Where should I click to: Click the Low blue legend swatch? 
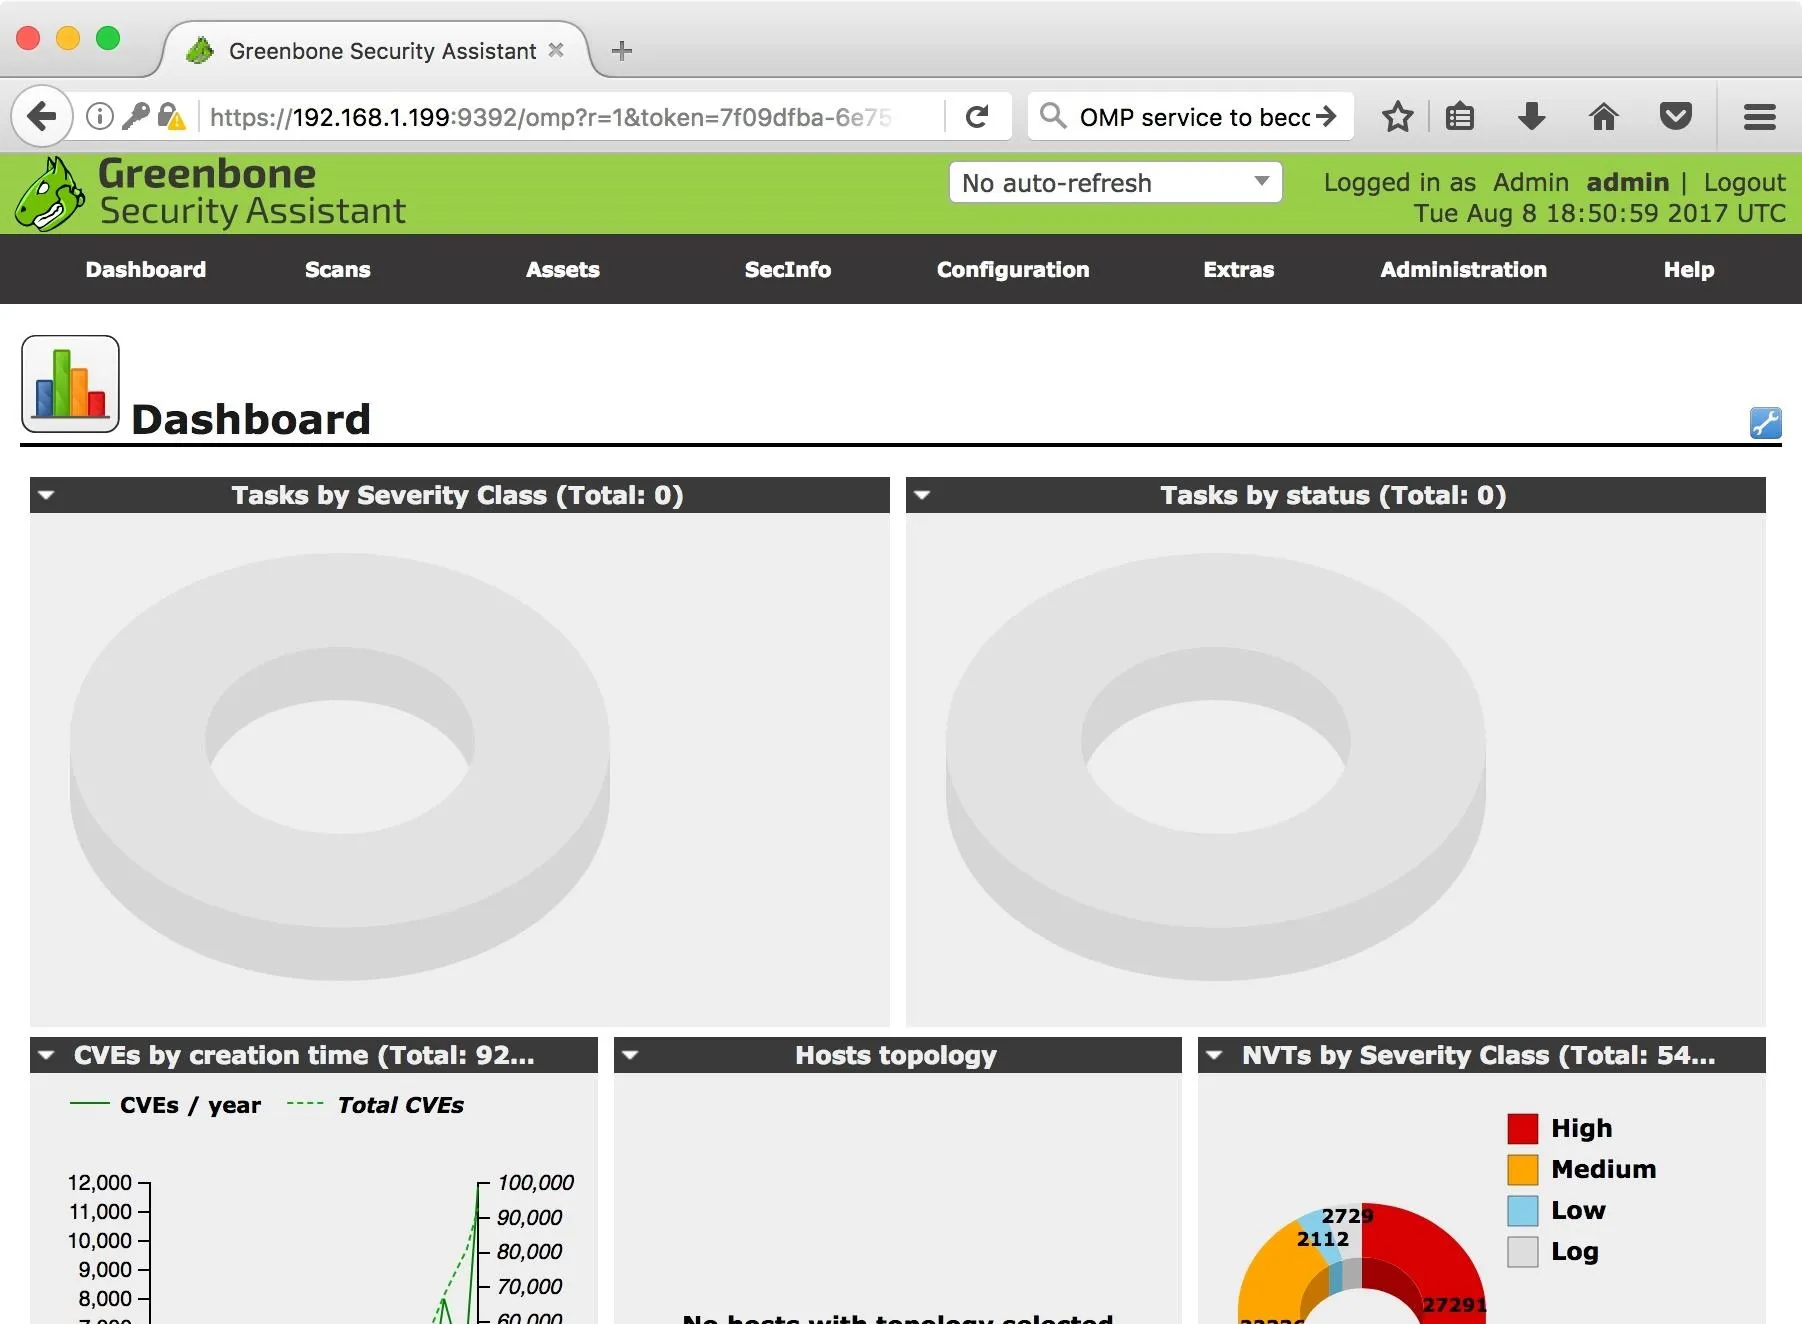click(x=1522, y=1211)
